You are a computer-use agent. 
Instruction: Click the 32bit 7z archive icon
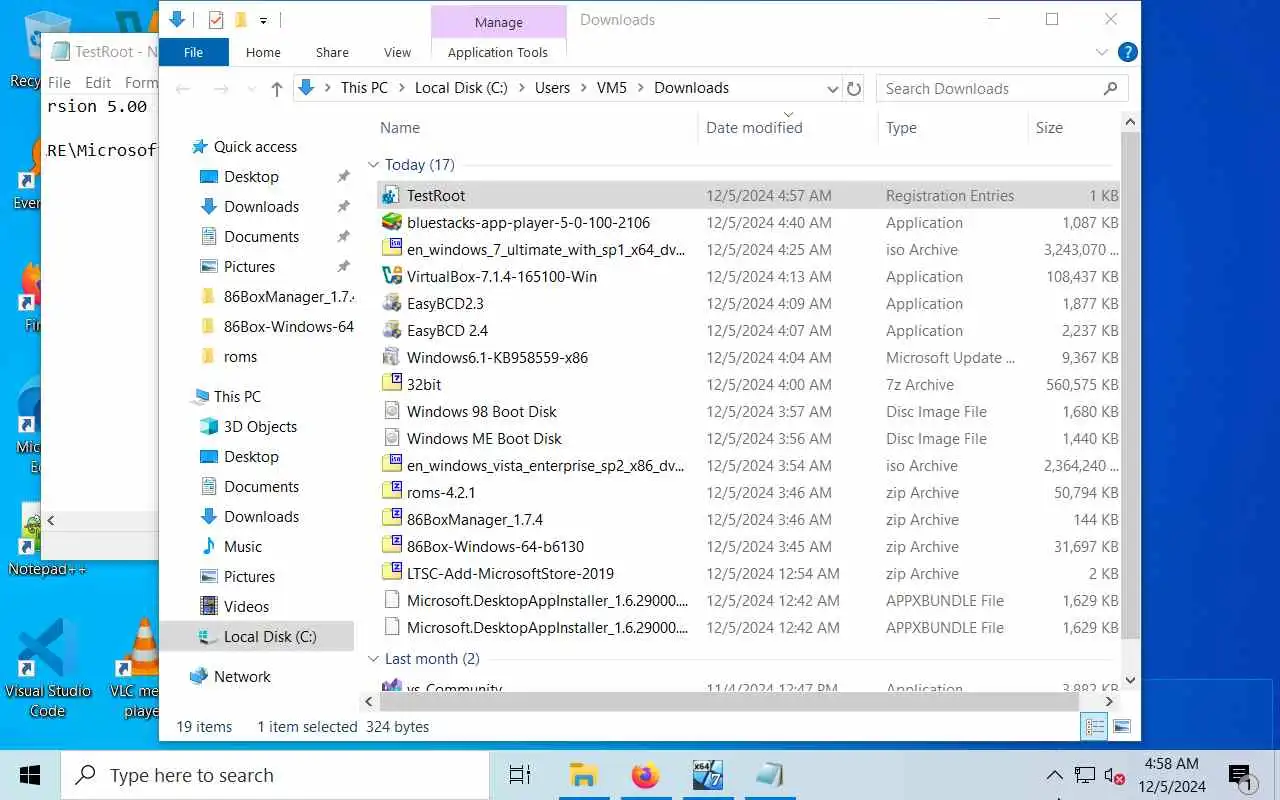(x=391, y=385)
